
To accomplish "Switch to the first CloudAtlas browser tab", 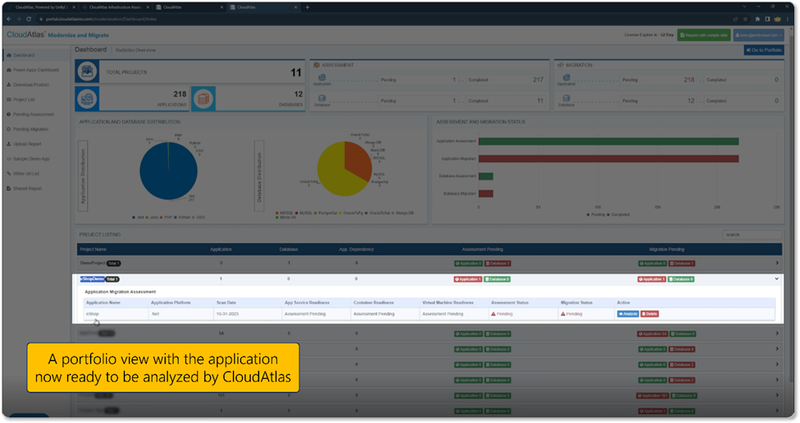I will tap(42, 7).
